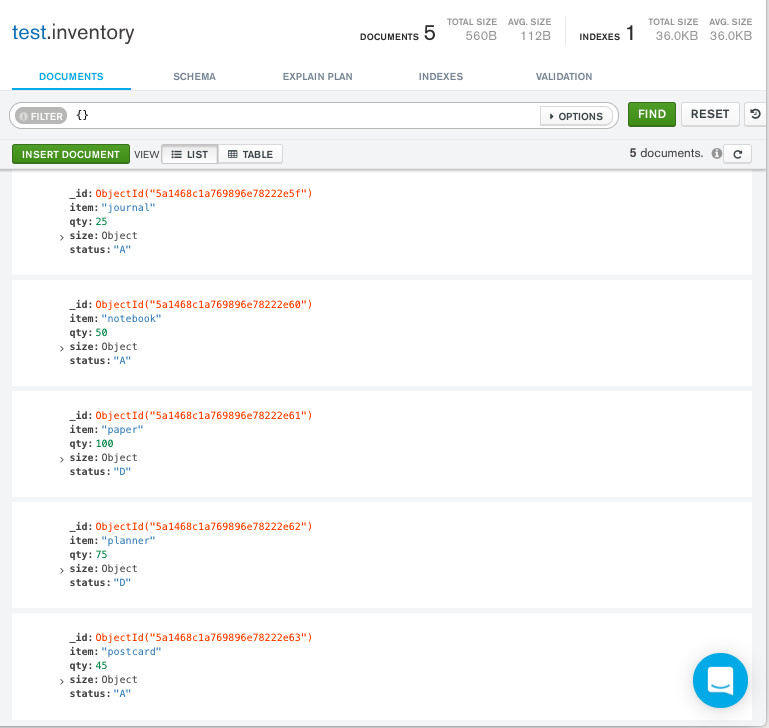The width and height of the screenshot is (769, 728).
Task: Open the Indexes tab
Action: click(441, 76)
